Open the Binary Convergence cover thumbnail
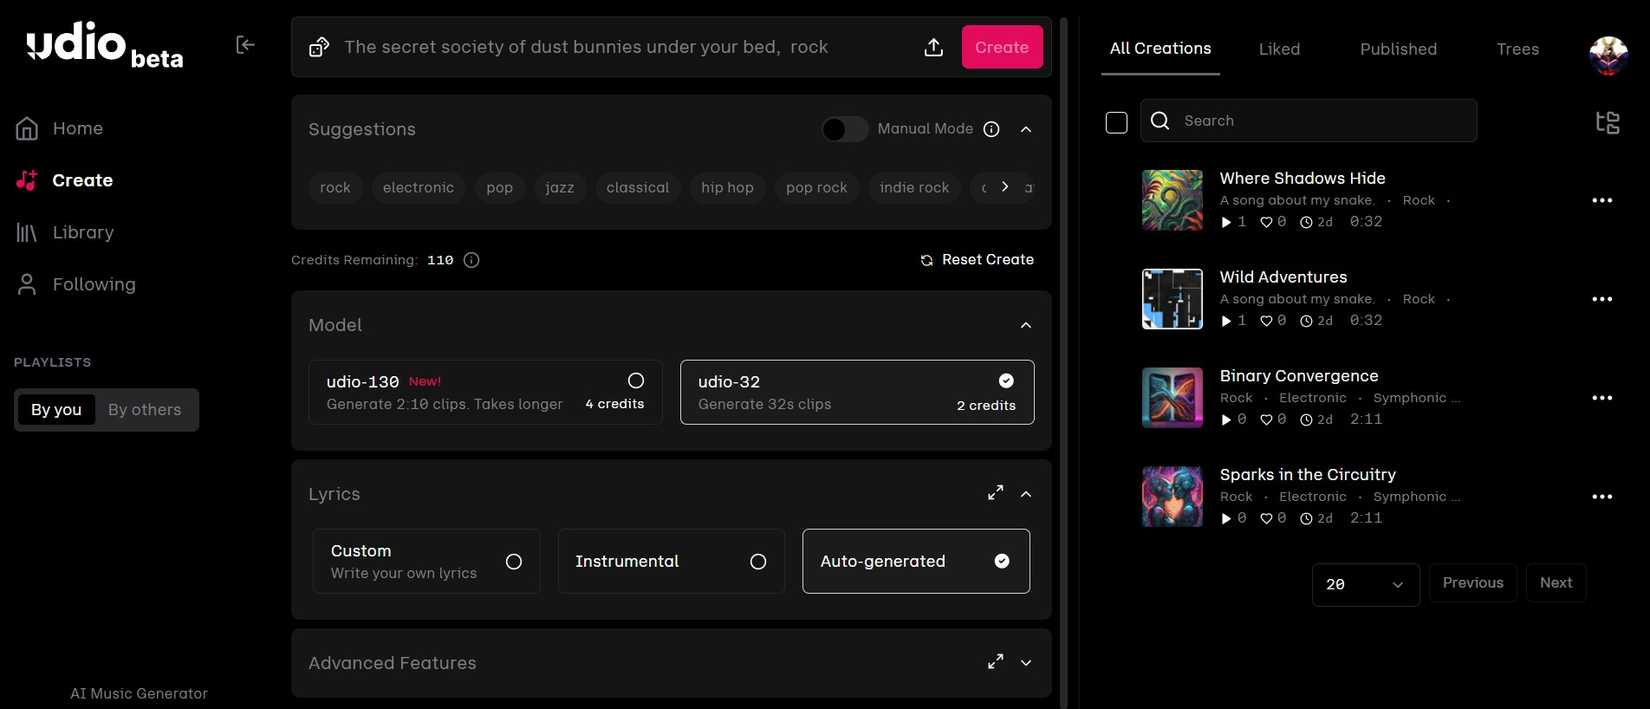This screenshot has height=709, width=1650. coord(1172,398)
